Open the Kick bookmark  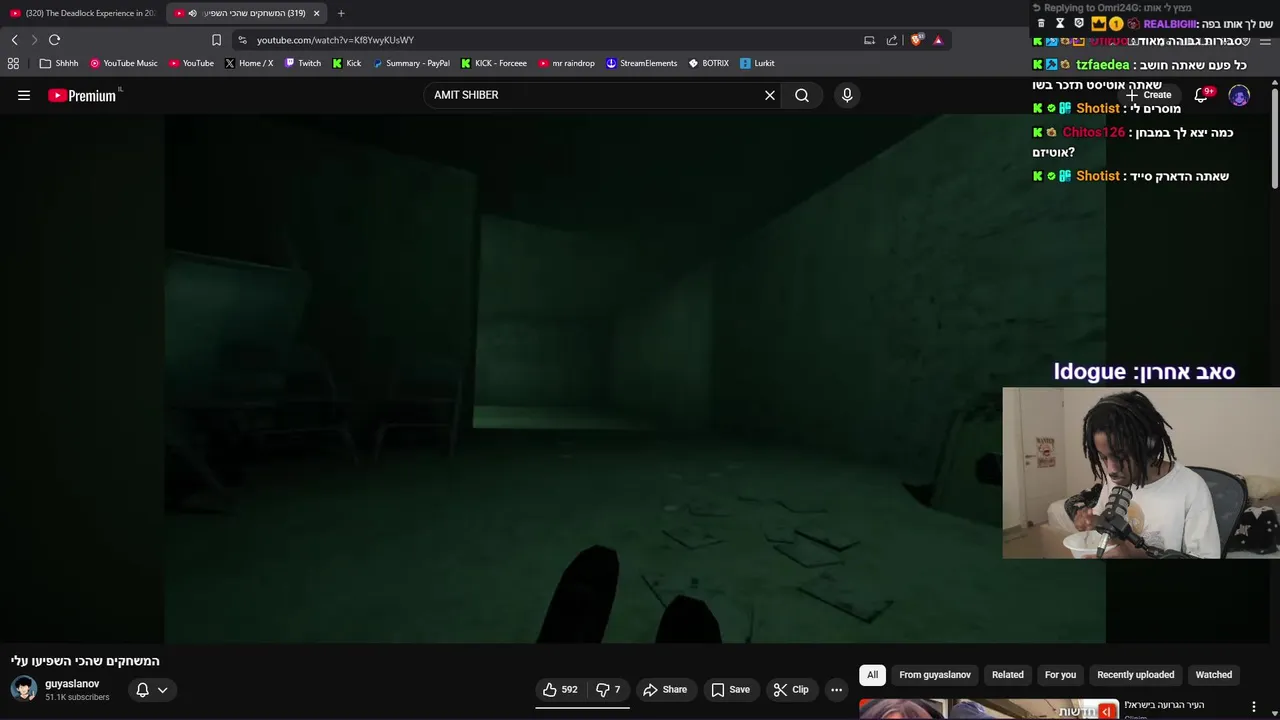[x=347, y=63]
